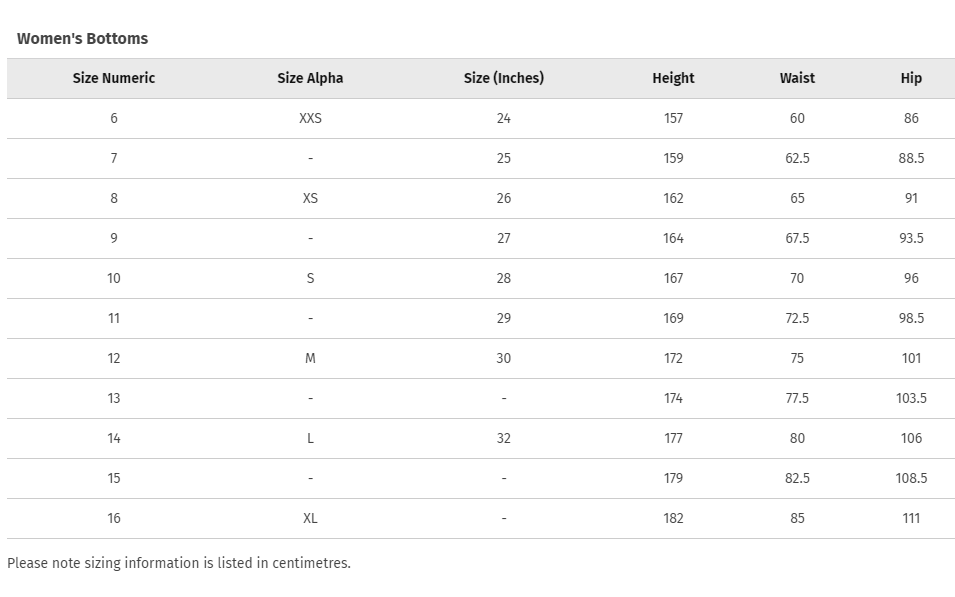The width and height of the screenshot is (955, 597).
Task: Click the waist value 82.5
Action: pos(797,478)
